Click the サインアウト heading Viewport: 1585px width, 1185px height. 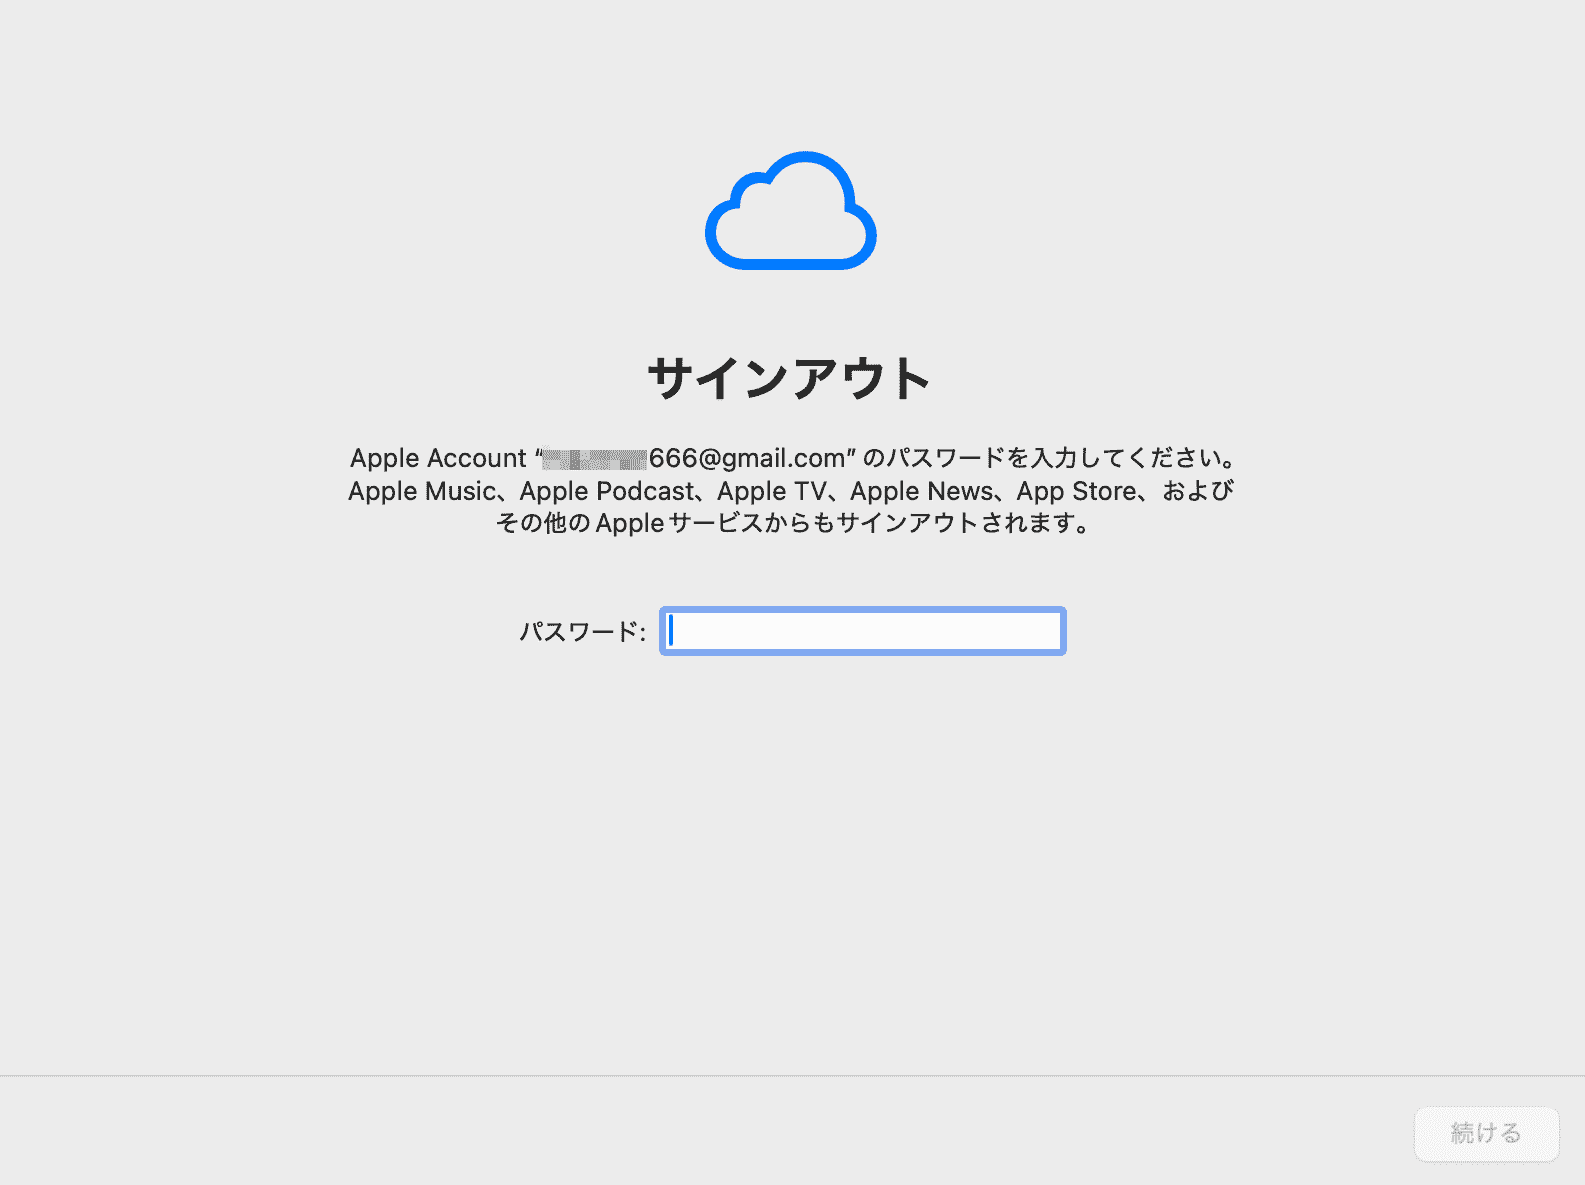pyautogui.click(x=790, y=379)
